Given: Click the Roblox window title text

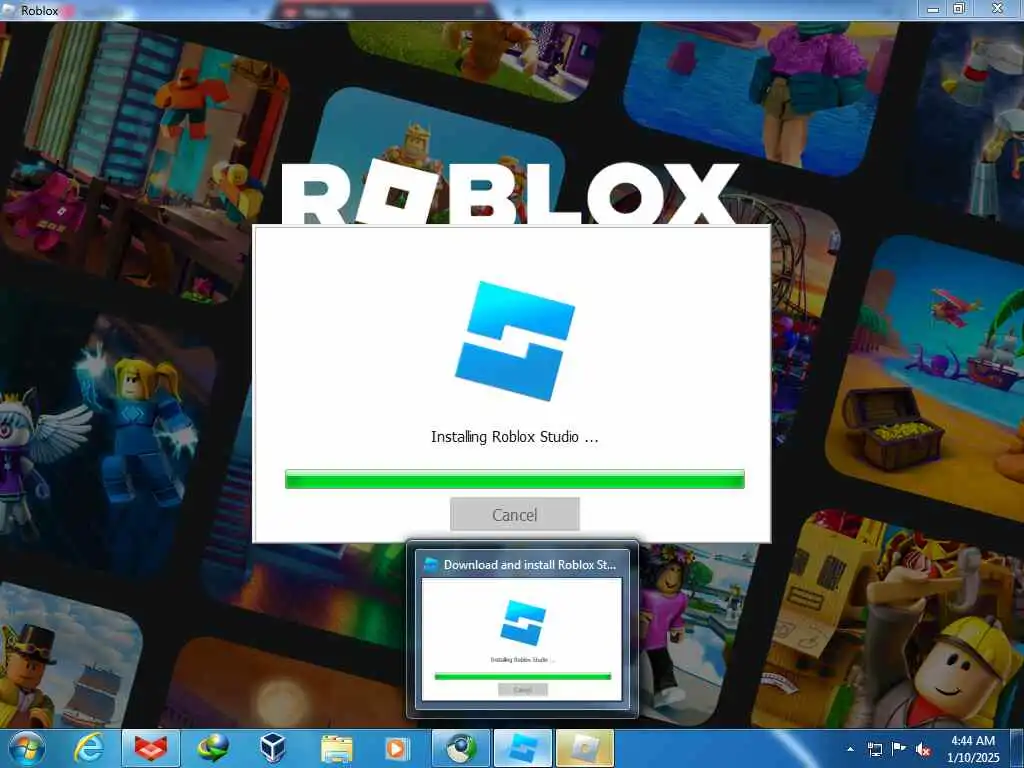Looking at the screenshot, I should pyautogui.click(x=39, y=10).
